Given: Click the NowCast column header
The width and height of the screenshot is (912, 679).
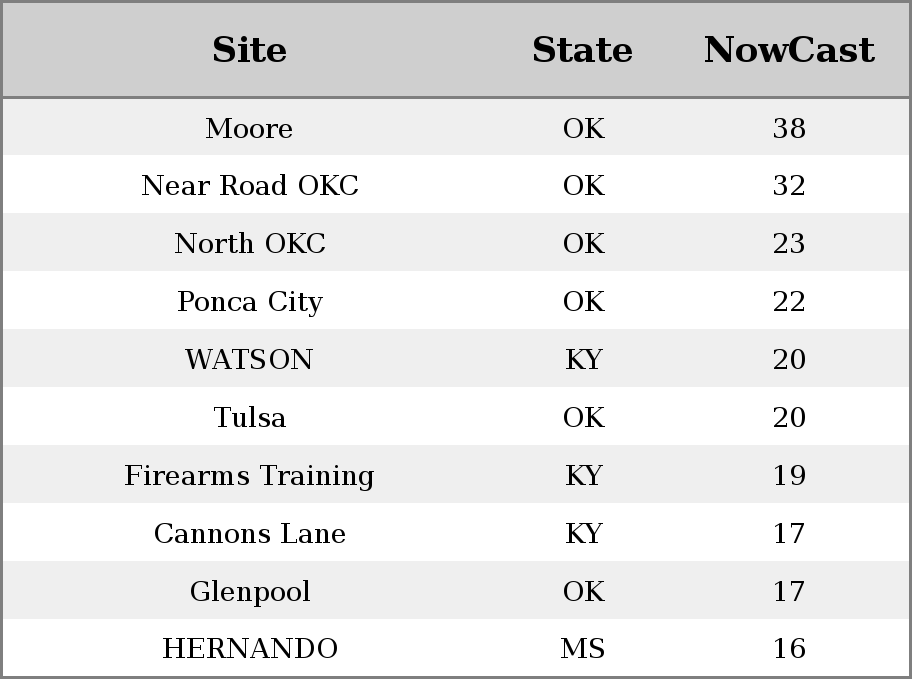Looking at the screenshot, I should 789,49.
